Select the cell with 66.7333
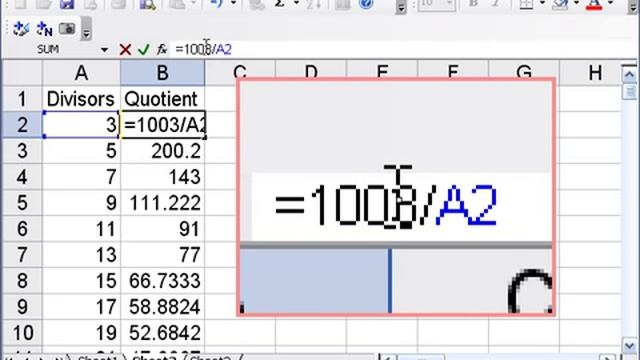The image size is (640, 360). pos(162,281)
